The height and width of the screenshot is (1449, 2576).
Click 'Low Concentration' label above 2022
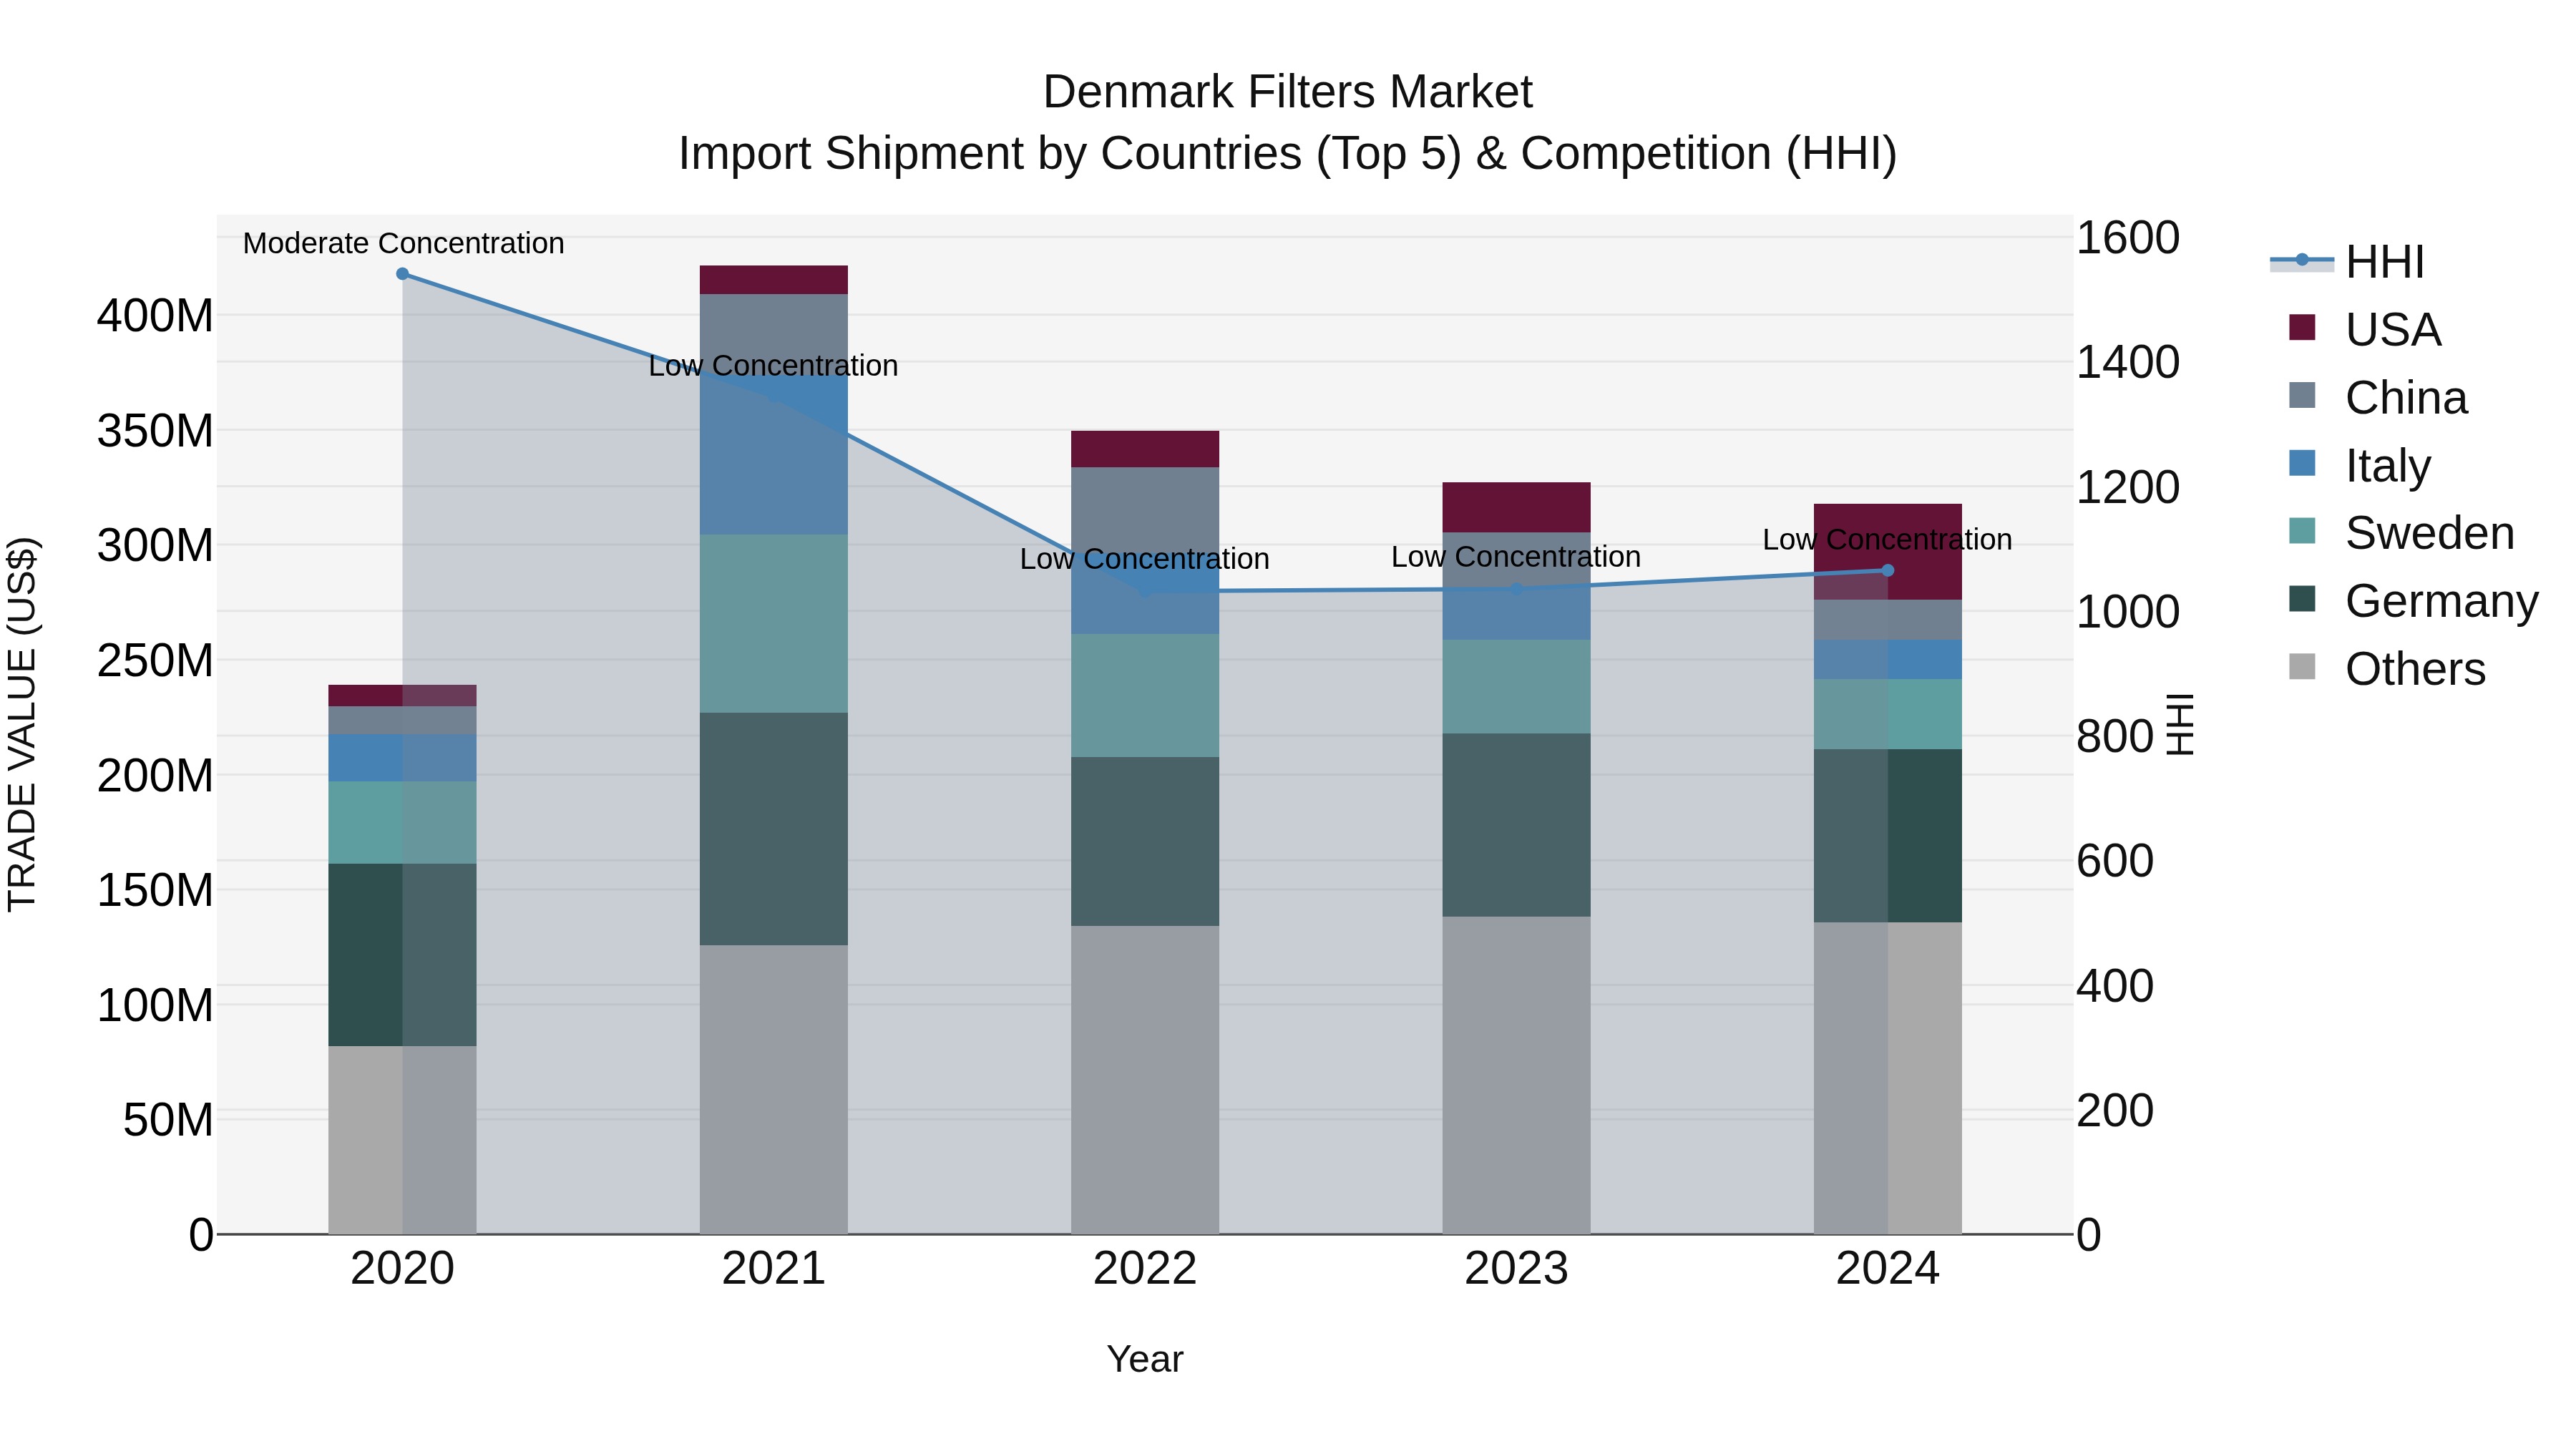pos(1144,559)
